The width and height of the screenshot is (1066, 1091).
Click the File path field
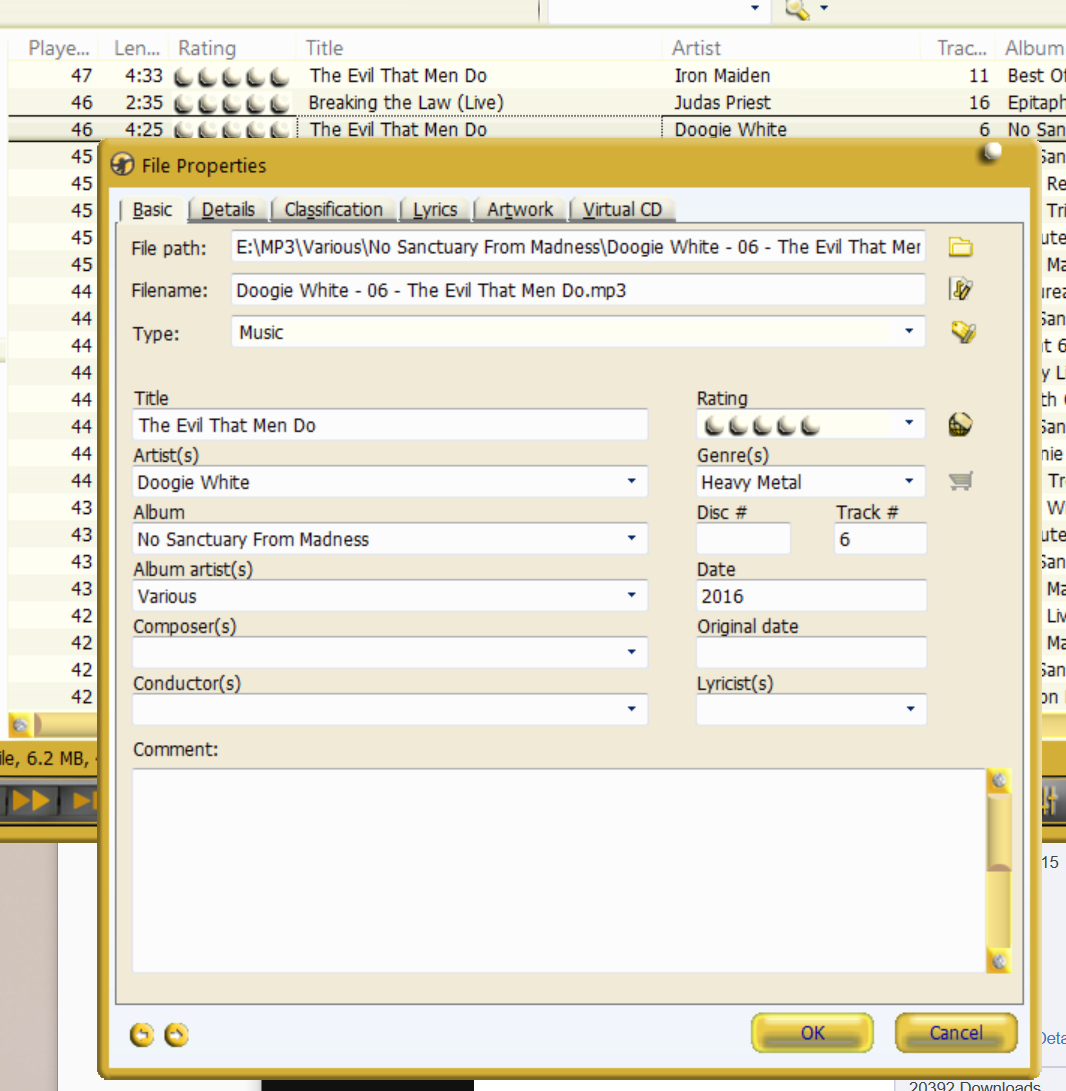tap(578, 247)
